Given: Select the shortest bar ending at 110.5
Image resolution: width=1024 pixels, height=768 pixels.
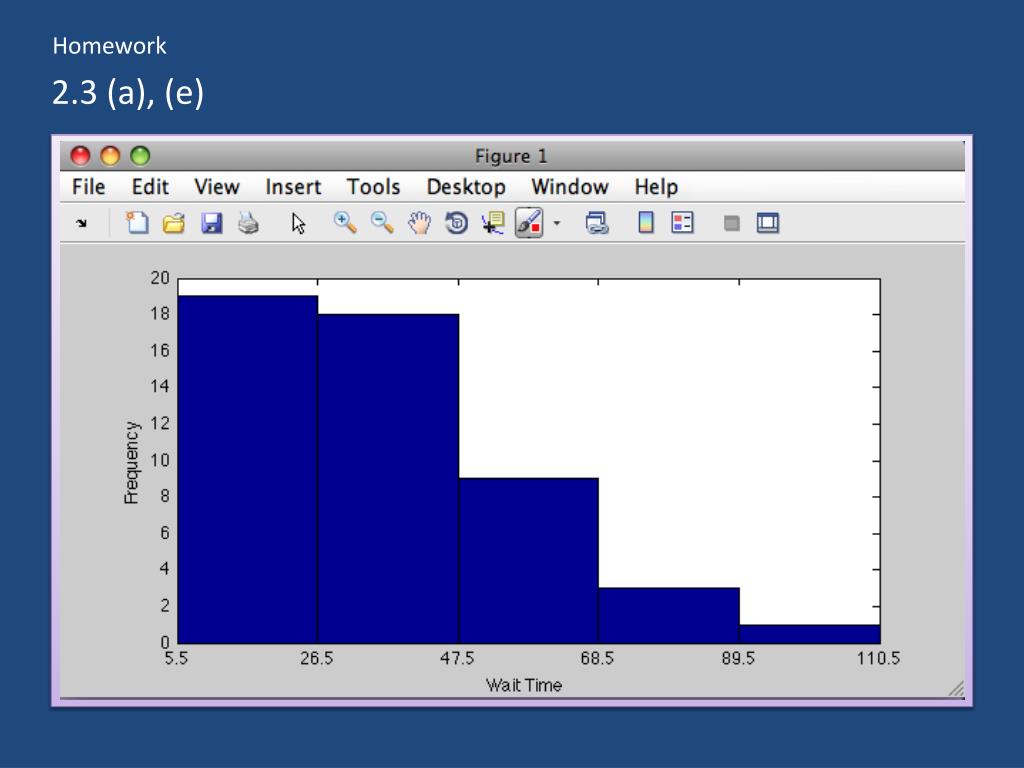Looking at the screenshot, I should [810, 634].
